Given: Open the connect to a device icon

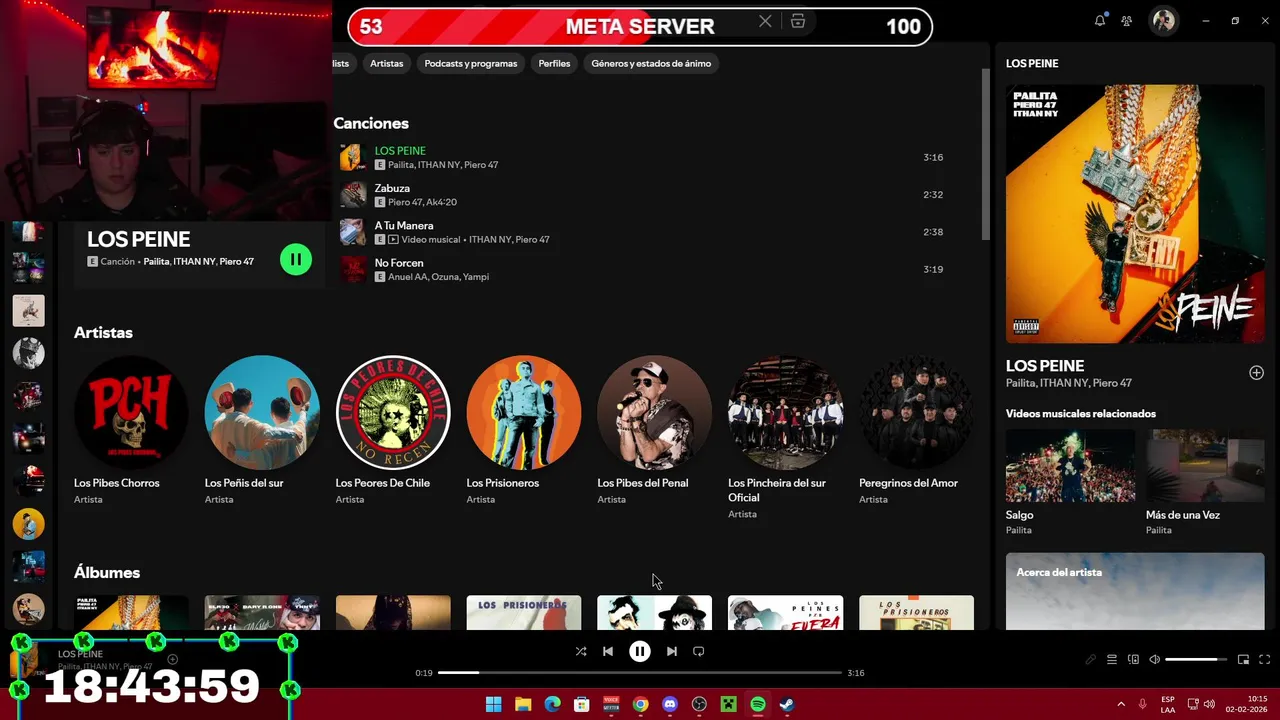Looking at the screenshot, I should (1133, 659).
